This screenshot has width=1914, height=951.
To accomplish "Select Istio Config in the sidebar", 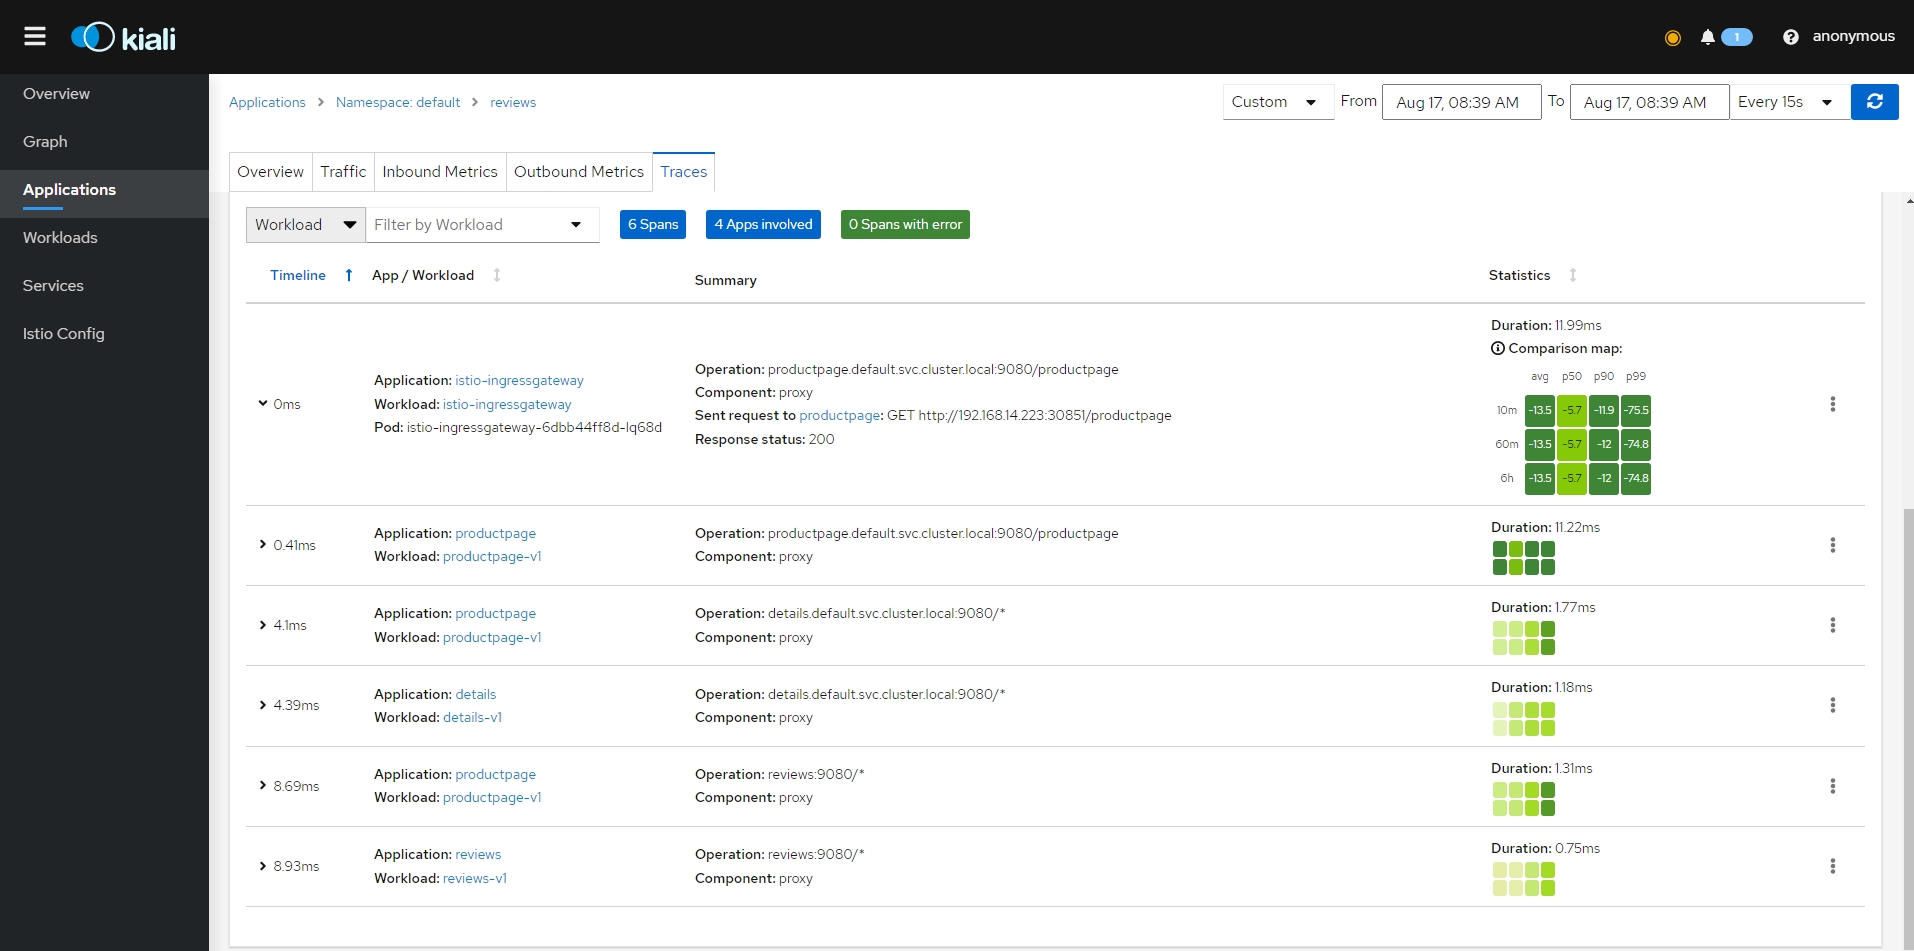I will (x=64, y=334).
